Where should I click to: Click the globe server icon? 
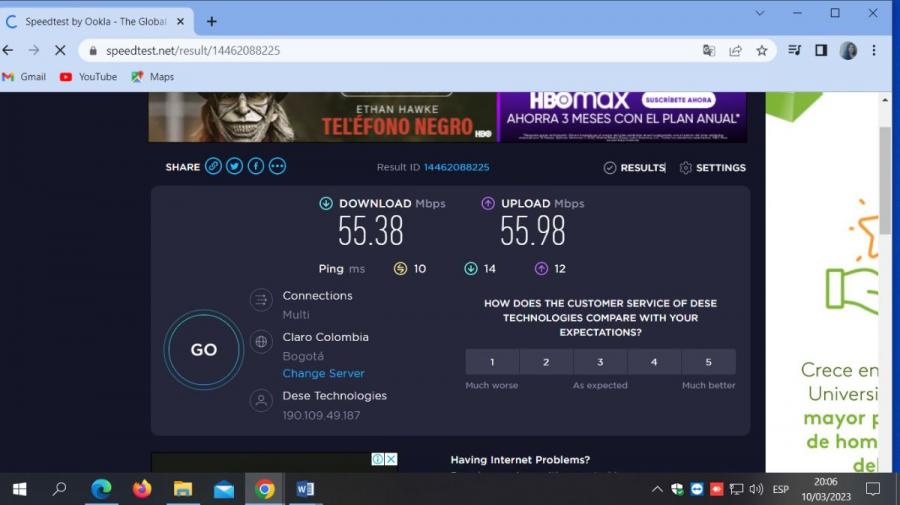(261, 341)
